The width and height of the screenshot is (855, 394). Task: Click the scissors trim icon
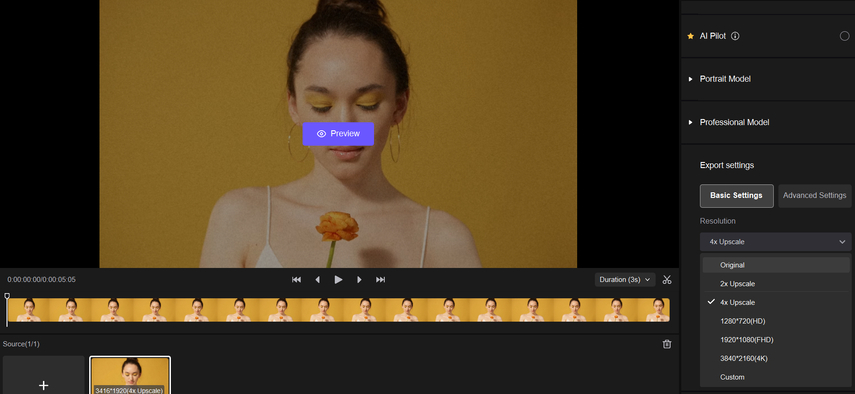coord(667,280)
